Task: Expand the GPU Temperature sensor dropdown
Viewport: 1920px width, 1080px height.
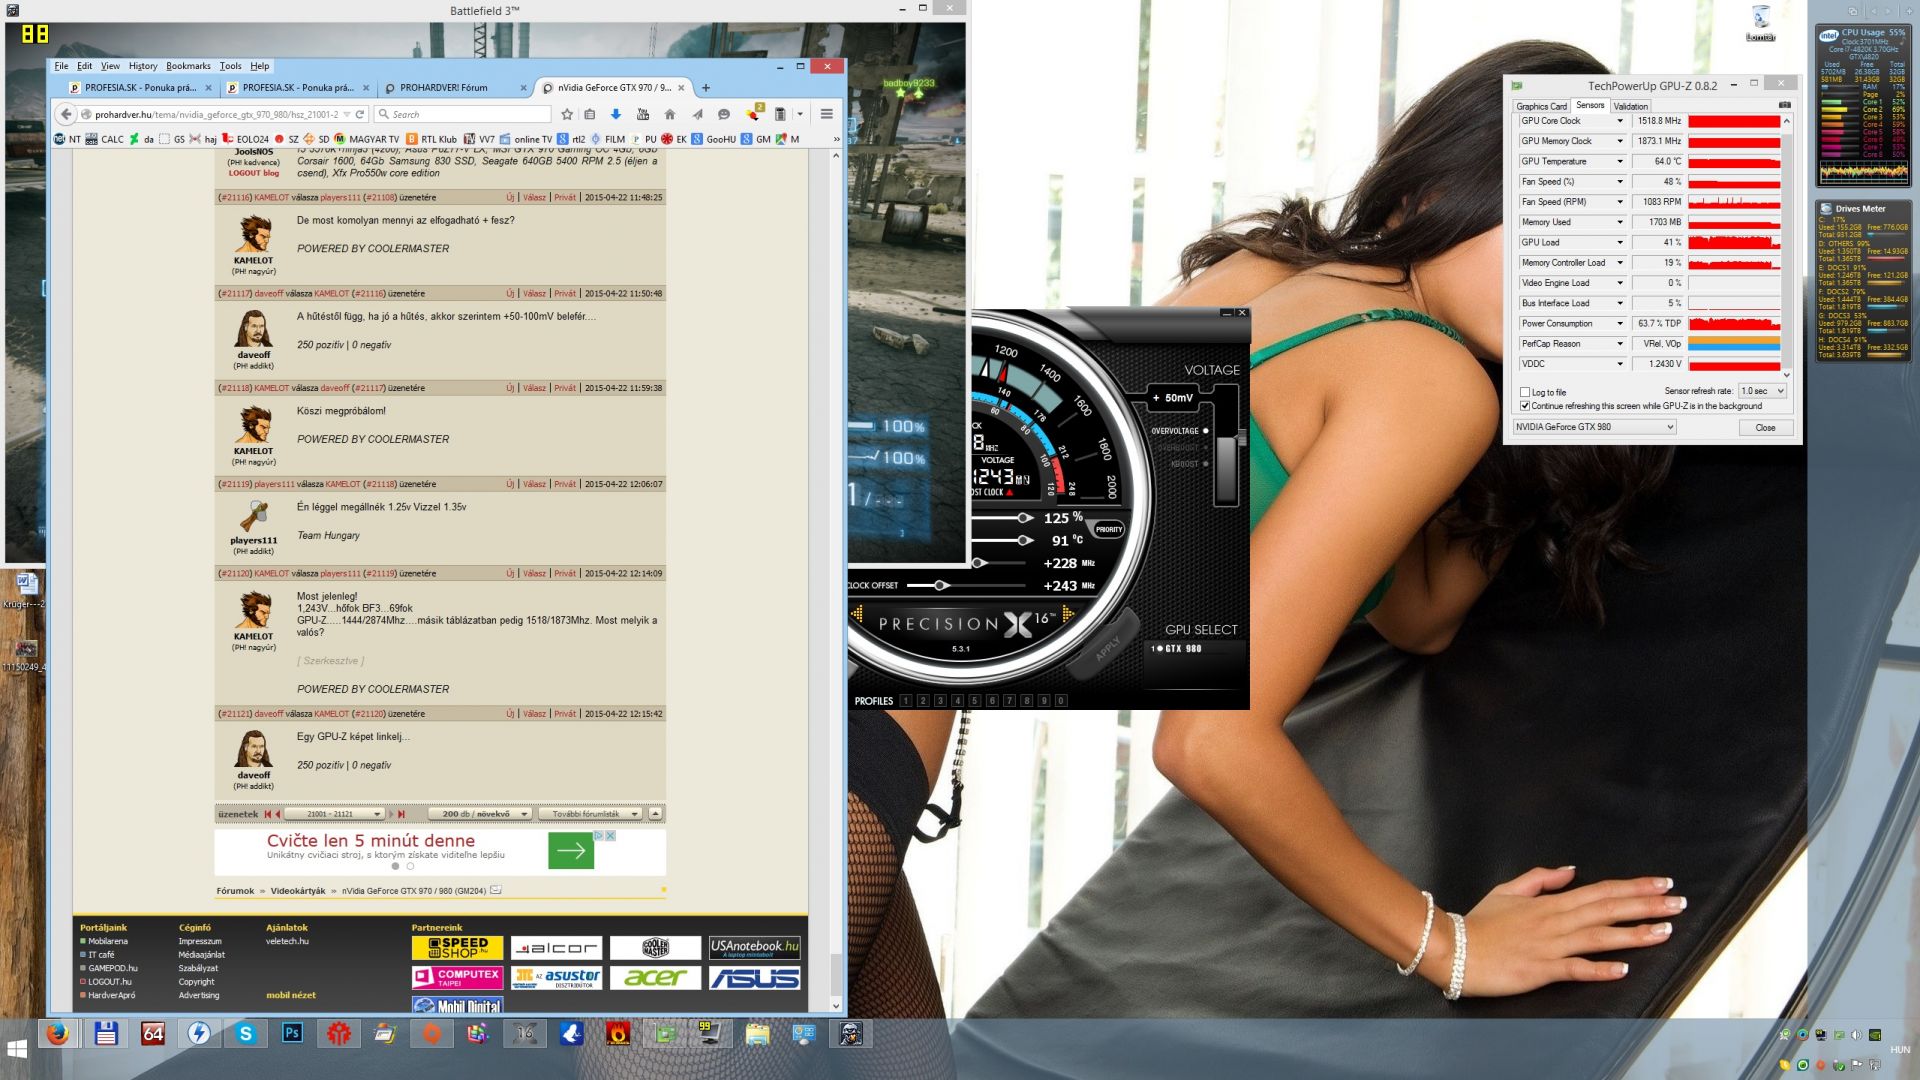Action: (1620, 161)
